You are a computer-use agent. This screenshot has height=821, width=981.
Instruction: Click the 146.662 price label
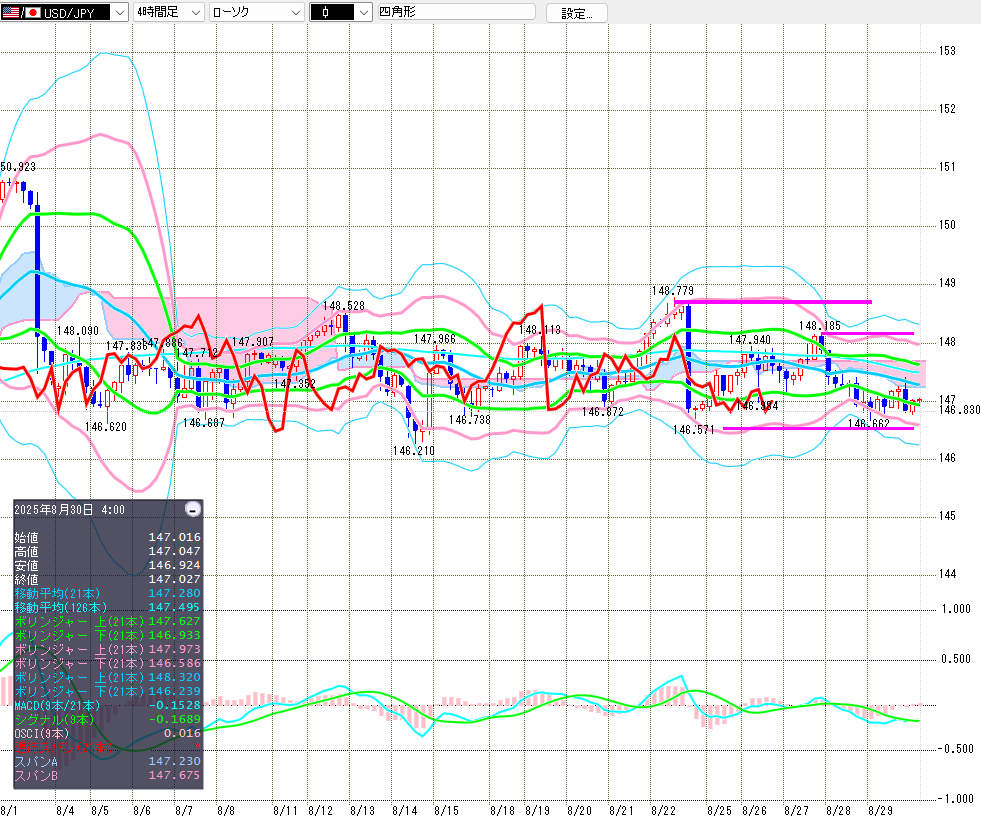coord(868,424)
